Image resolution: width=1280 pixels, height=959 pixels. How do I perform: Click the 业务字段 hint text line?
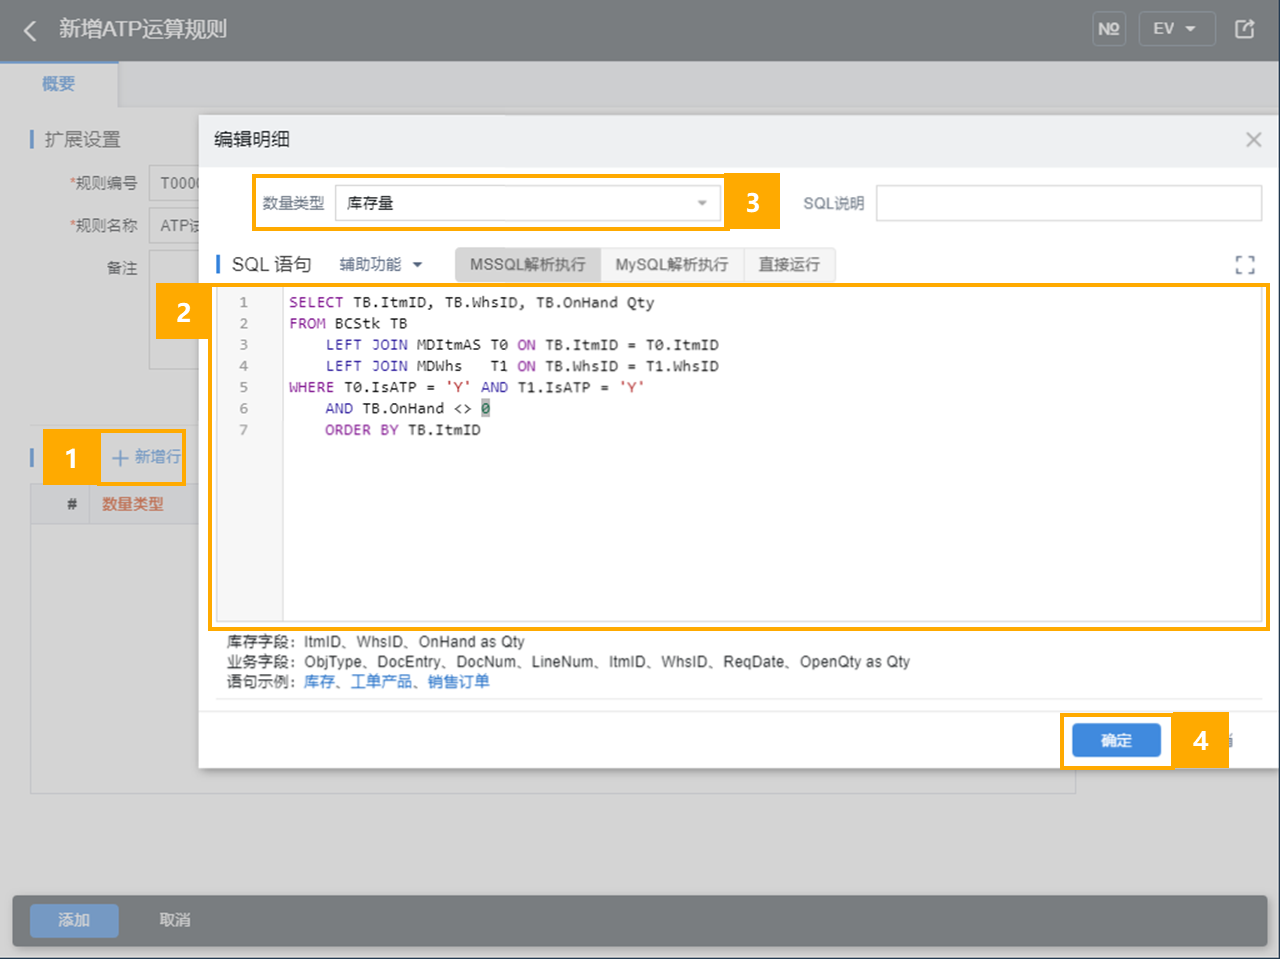(x=568, y=662)
